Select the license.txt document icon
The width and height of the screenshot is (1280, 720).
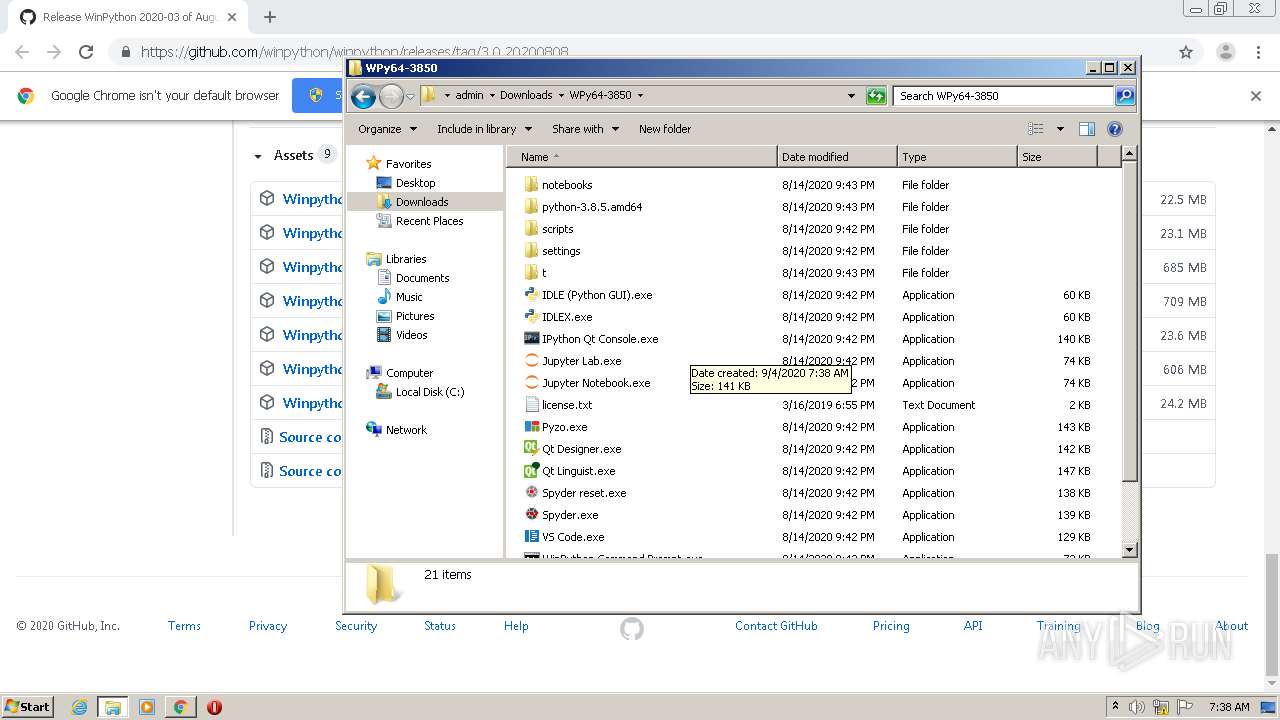(532, 405)
